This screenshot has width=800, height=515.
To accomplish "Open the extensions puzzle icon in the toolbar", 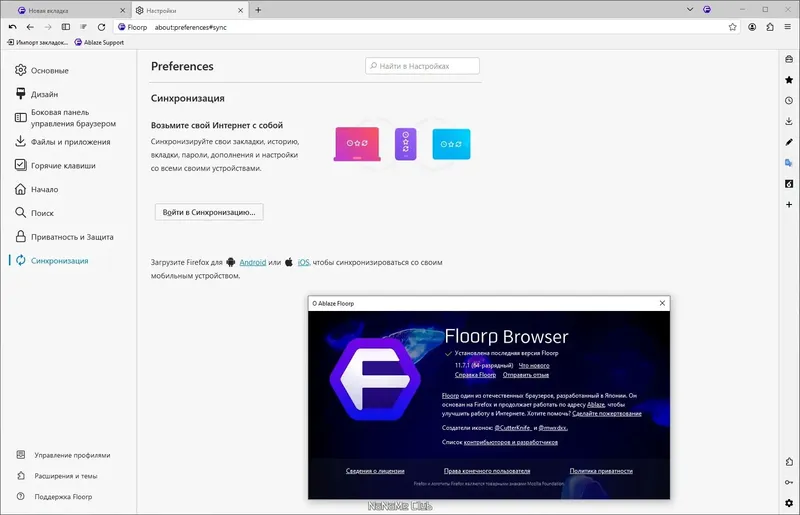I will 770,27.
